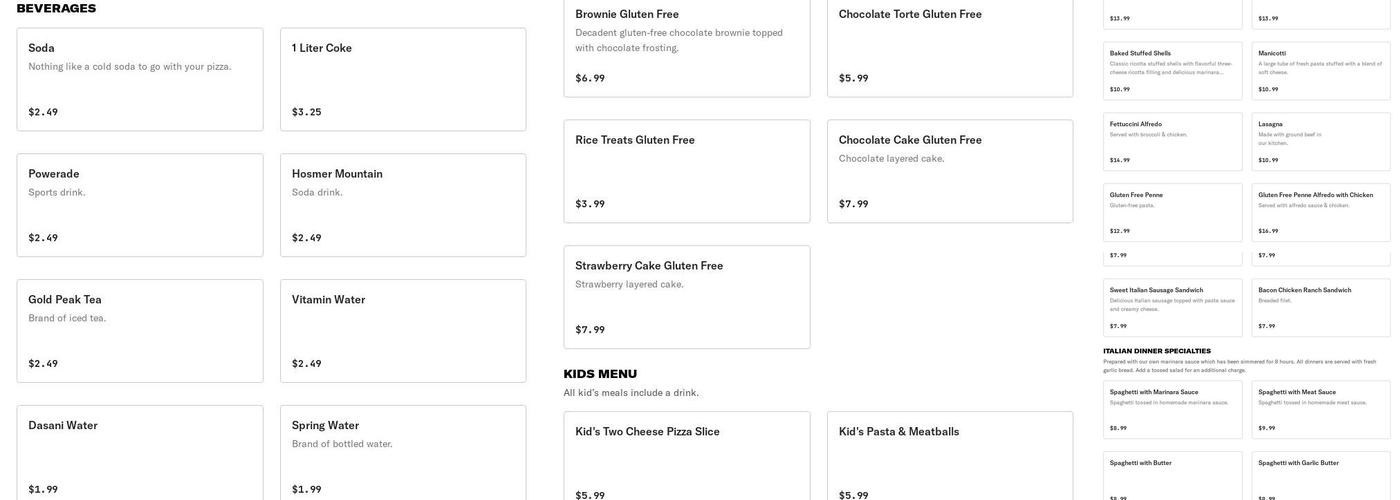Add the Gold Peak Tea item
The height and width of the screenshot is (500, 1400).
tap(140, 331)
